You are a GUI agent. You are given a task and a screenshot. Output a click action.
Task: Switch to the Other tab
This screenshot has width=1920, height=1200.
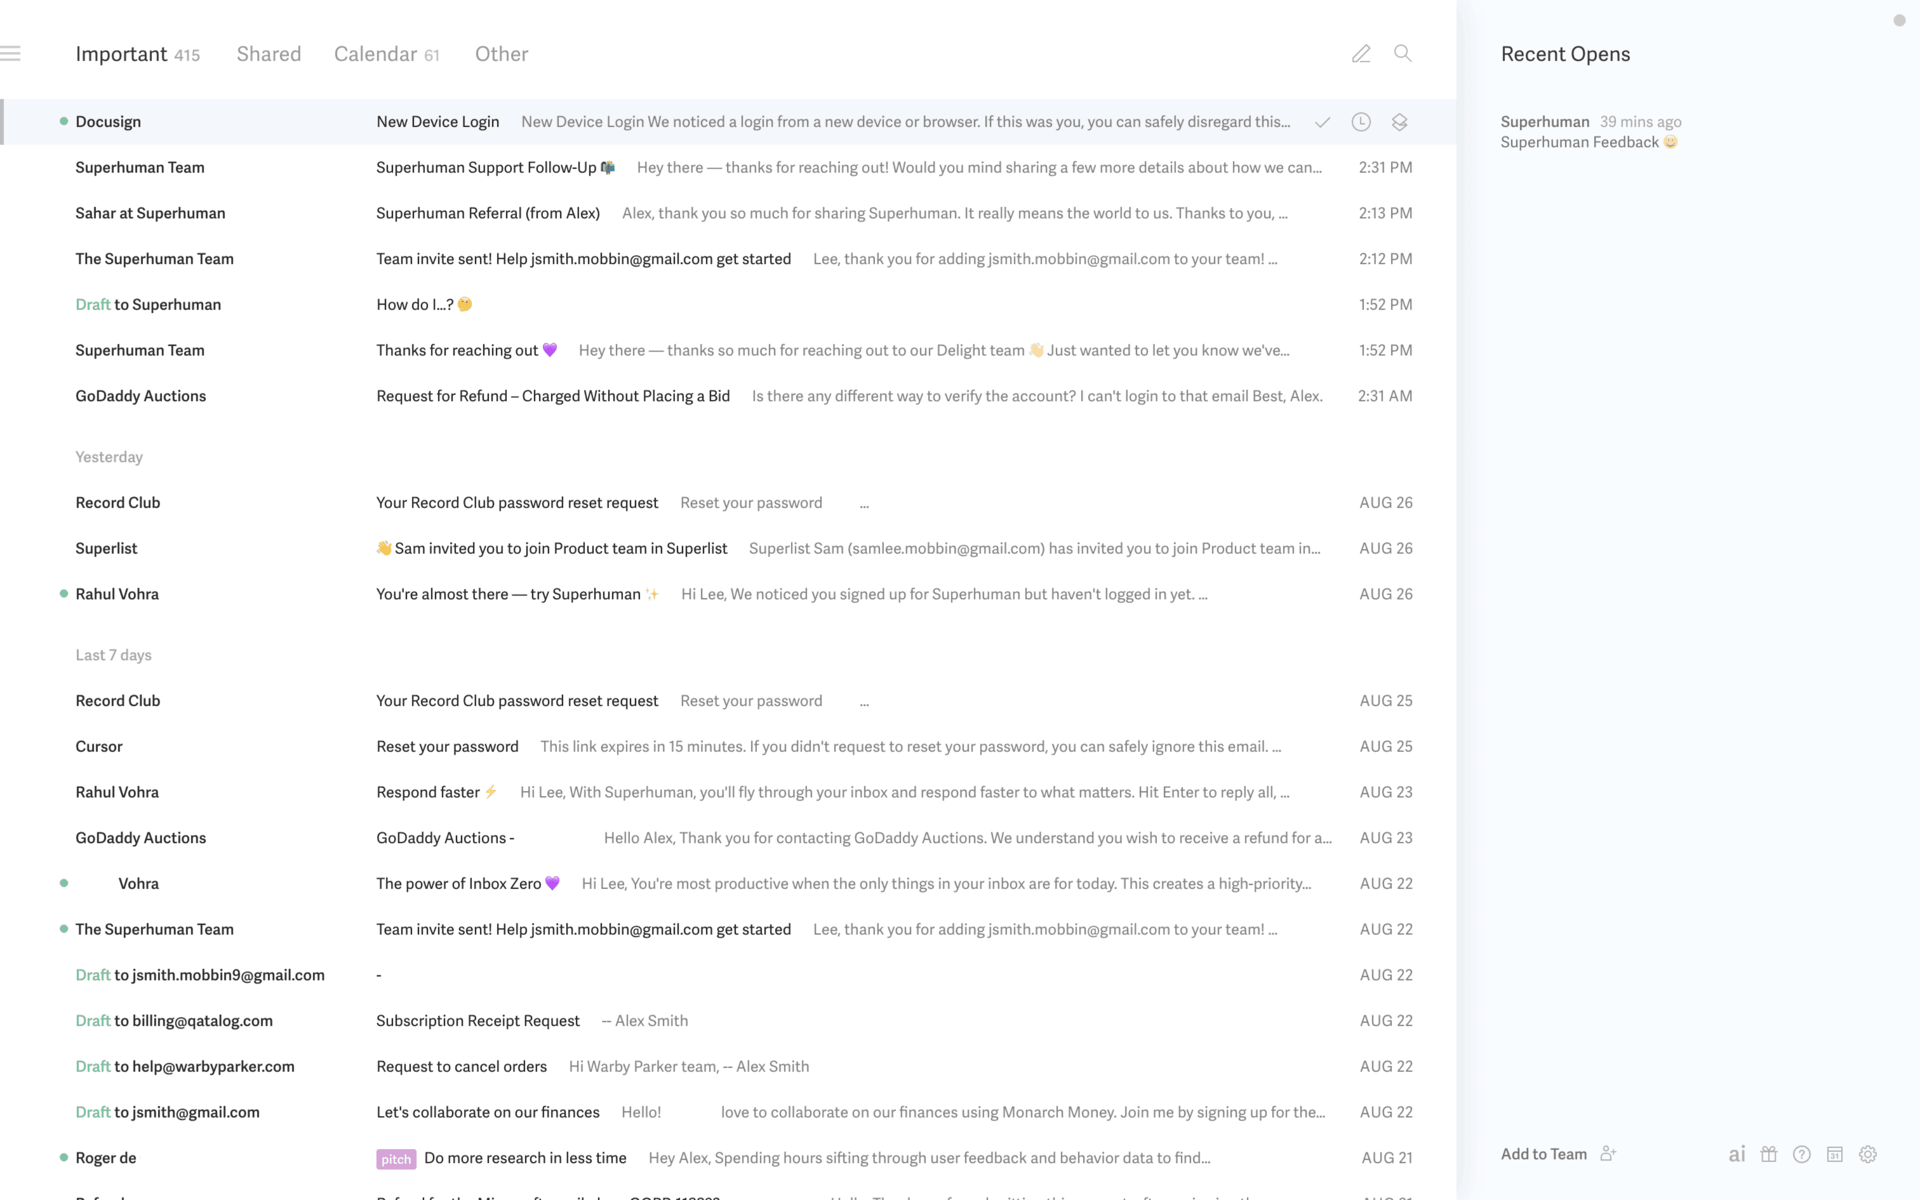(502, 54)
